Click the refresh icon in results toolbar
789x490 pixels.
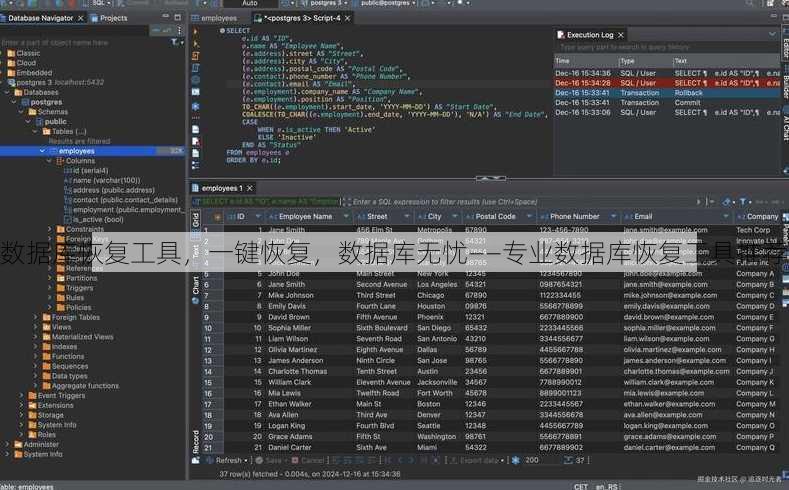click(210, 460)
